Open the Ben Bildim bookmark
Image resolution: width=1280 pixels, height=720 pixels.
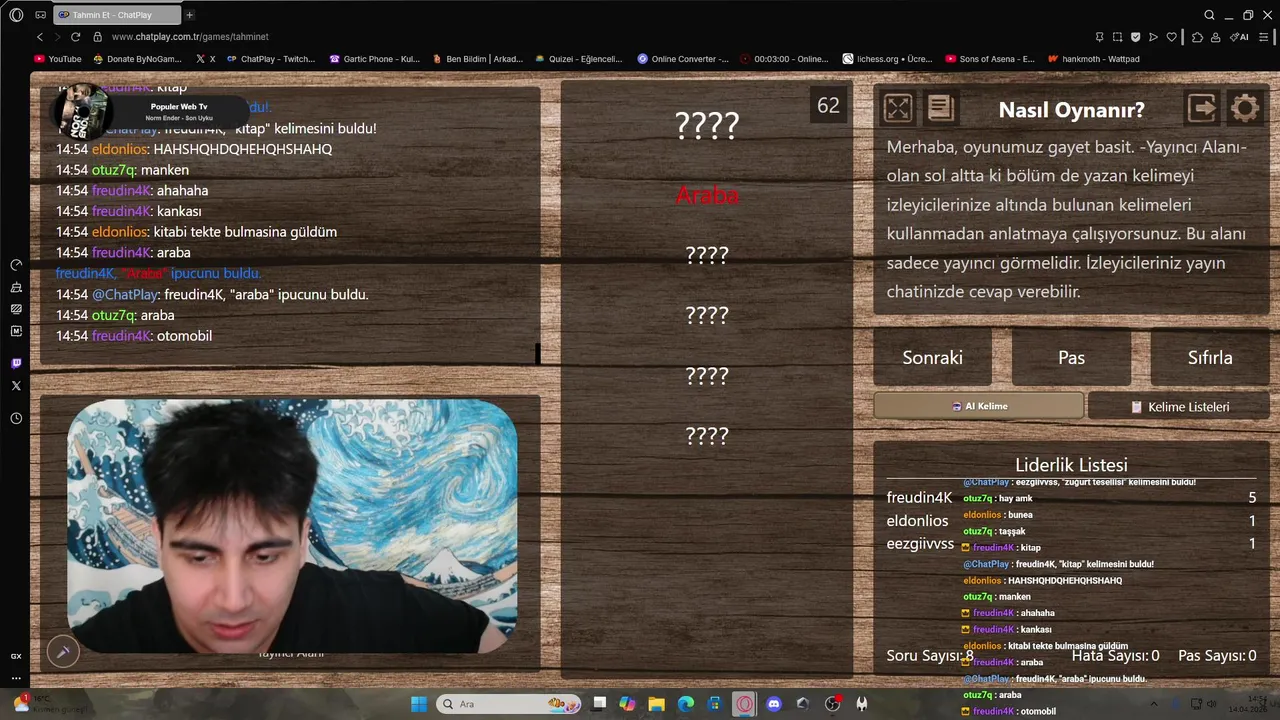477,59
